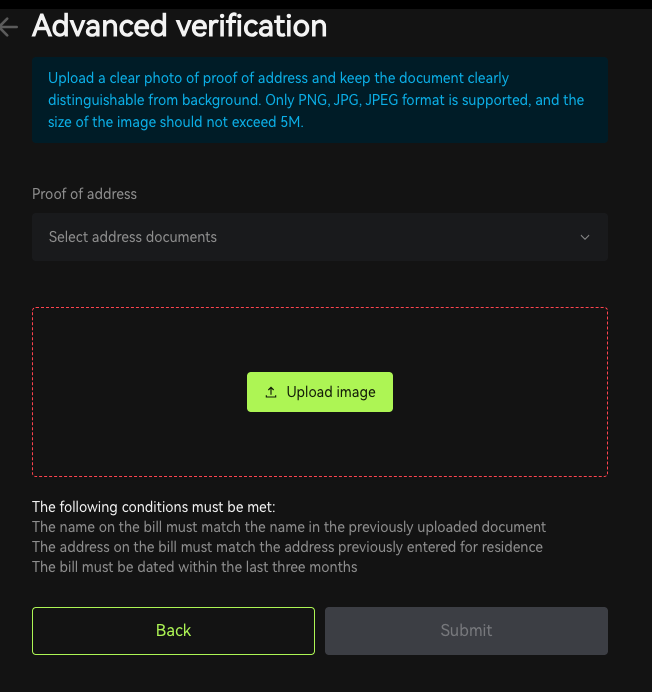Click the Select address documents placeholder text
This screenshot has height=692, width=652.
tap(132, 237)
